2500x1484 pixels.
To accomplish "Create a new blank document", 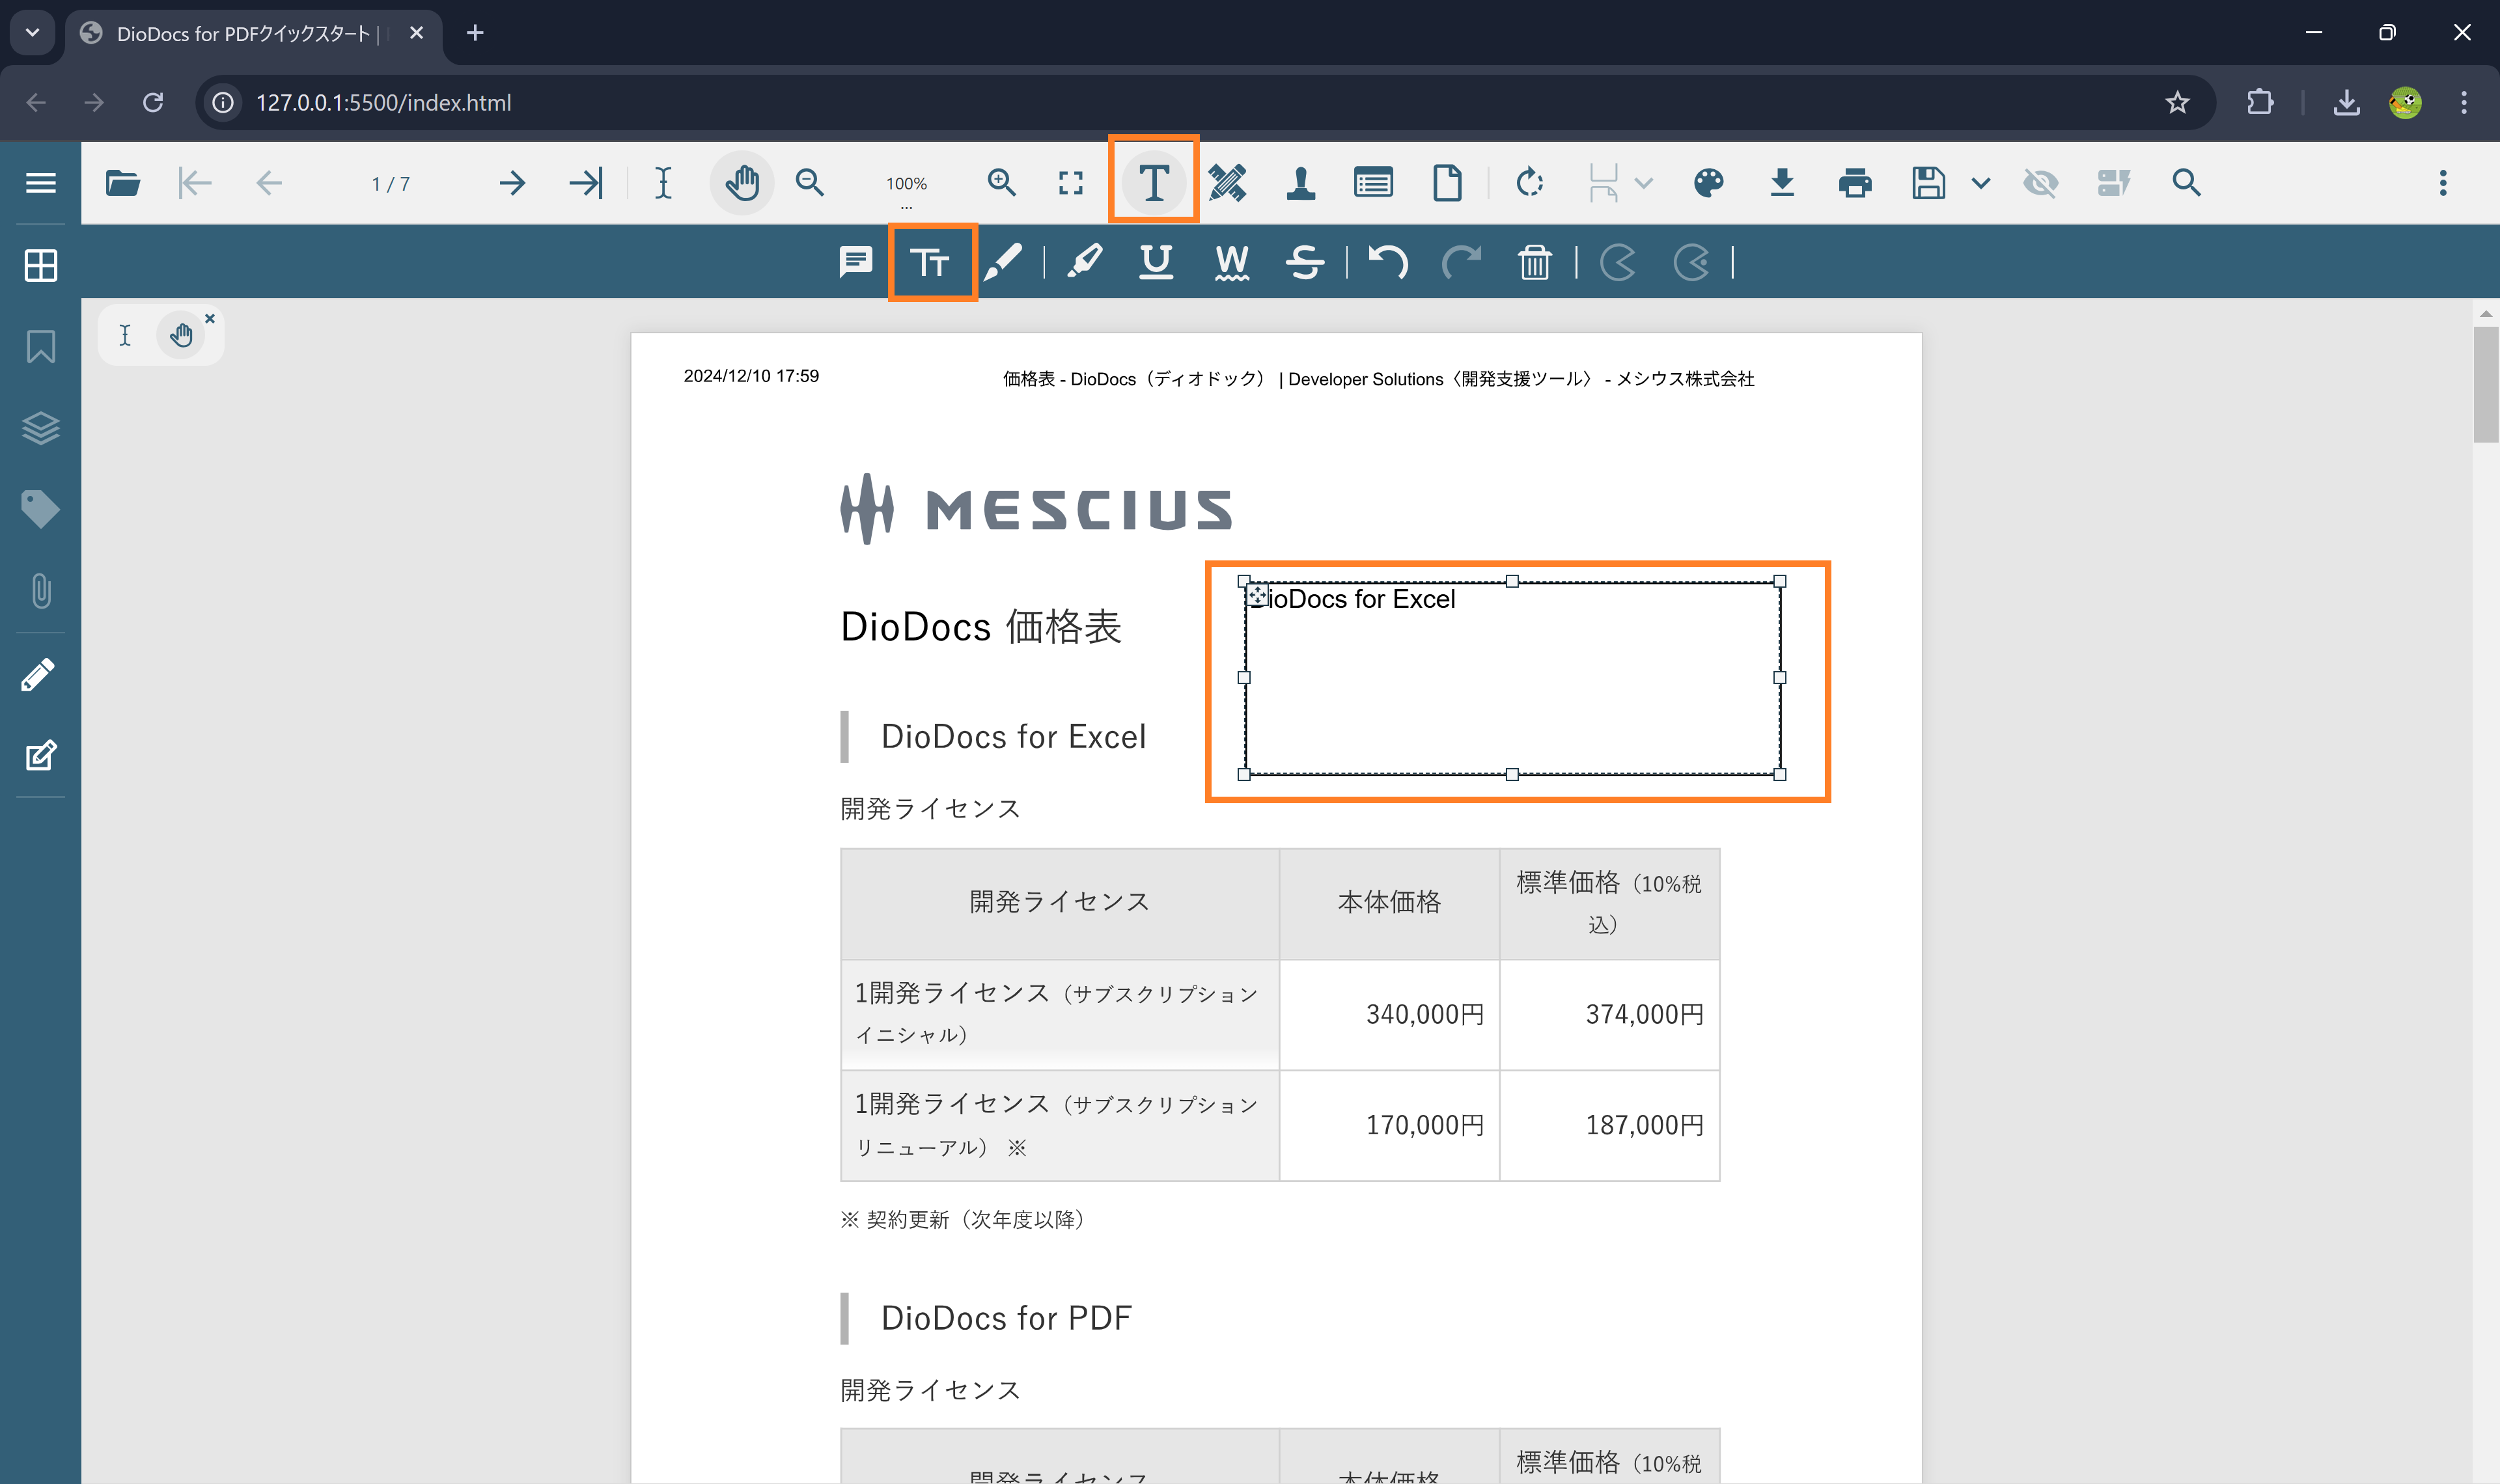I will pyautogui.click(x=1447, y=183).
